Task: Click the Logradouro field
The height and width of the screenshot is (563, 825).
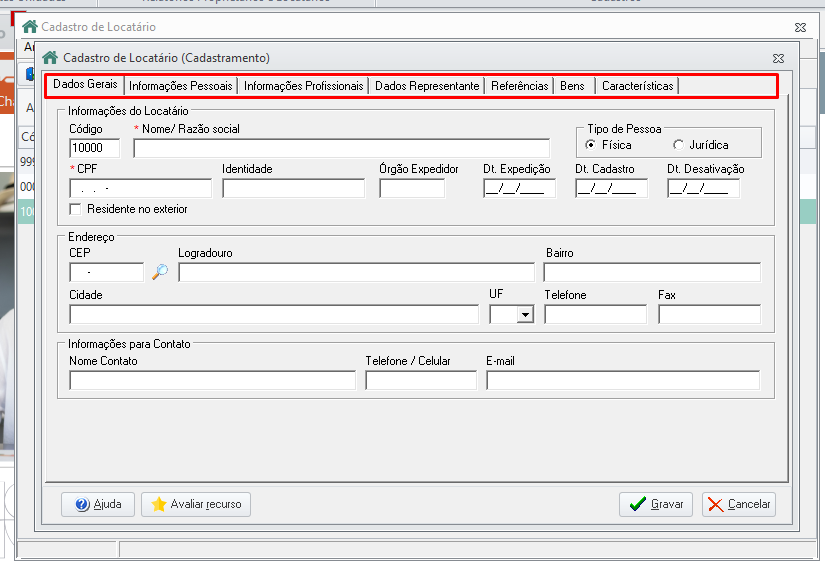Action: pyautogui.click(x=356, y=272)
